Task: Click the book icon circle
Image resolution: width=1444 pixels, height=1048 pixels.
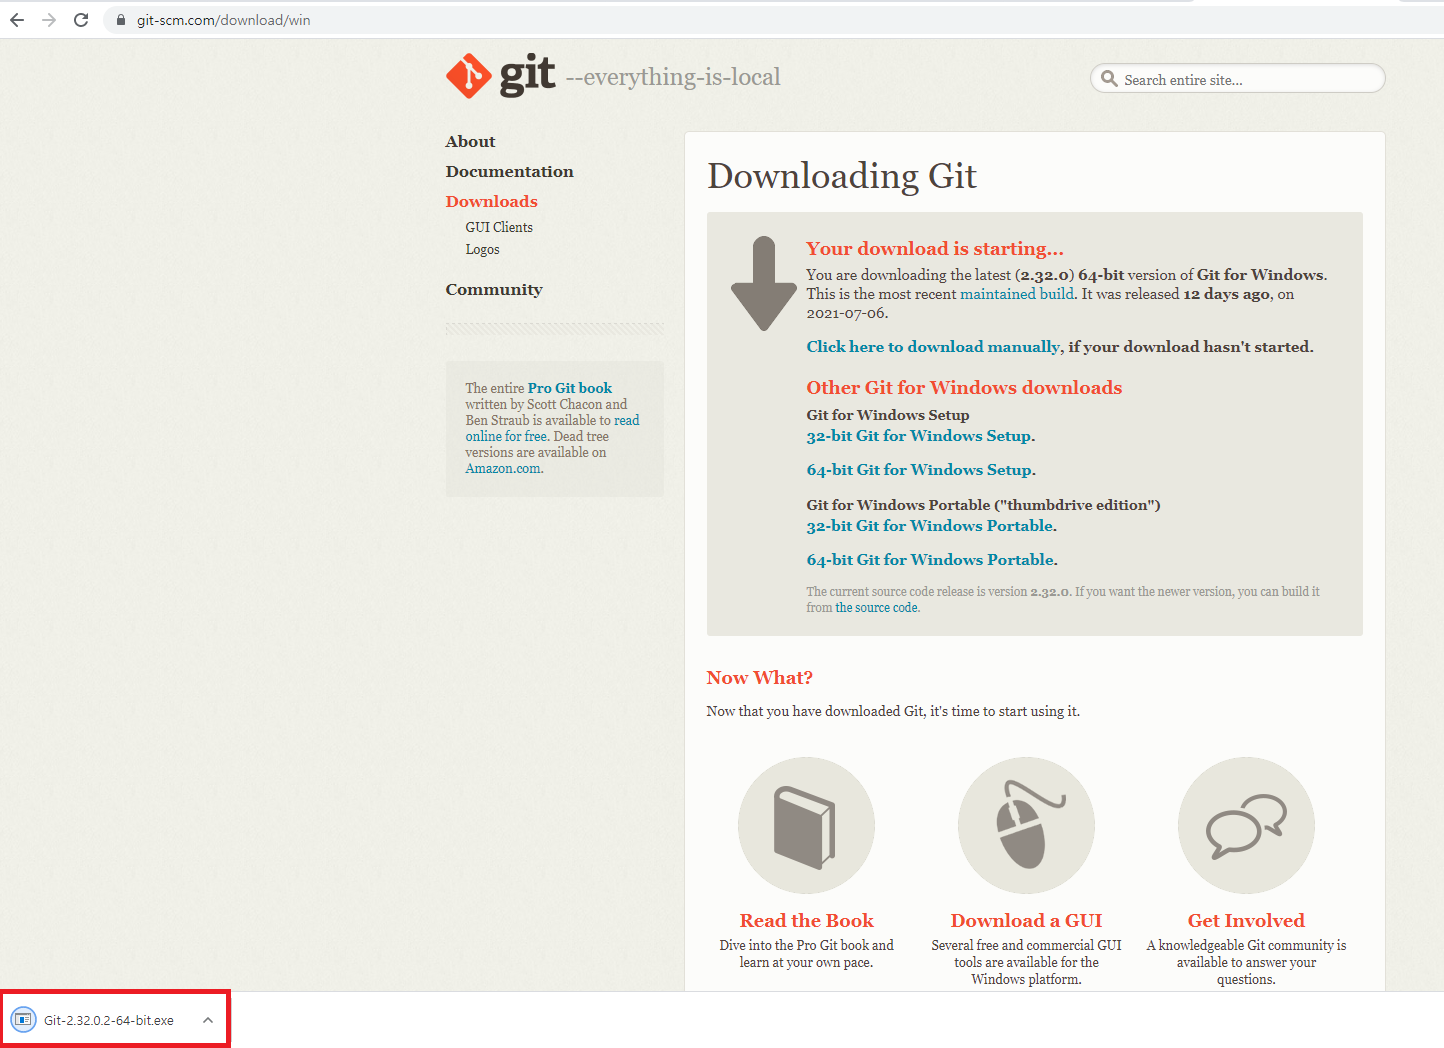Action: (806, 825)
